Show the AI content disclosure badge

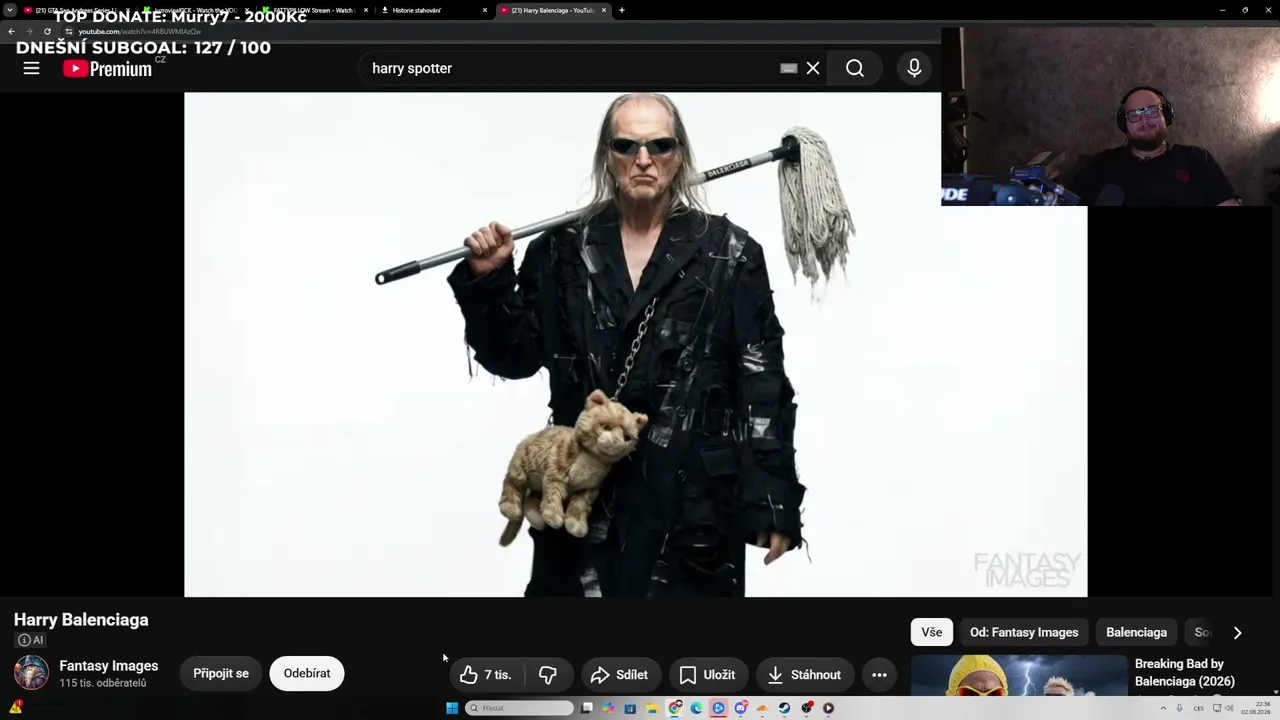[x=30, y=640]
